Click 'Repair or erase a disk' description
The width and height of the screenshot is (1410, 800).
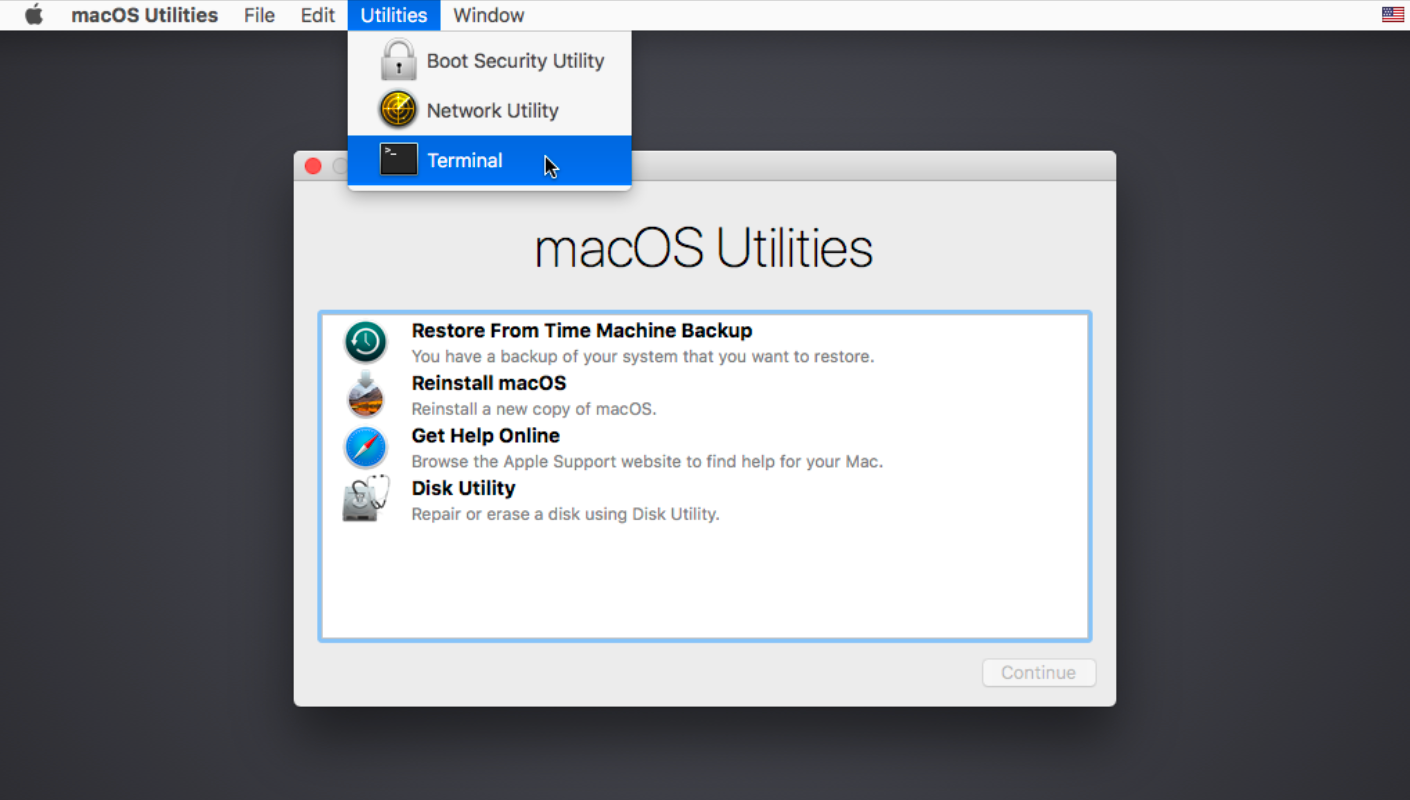click(x=566, y=514)
